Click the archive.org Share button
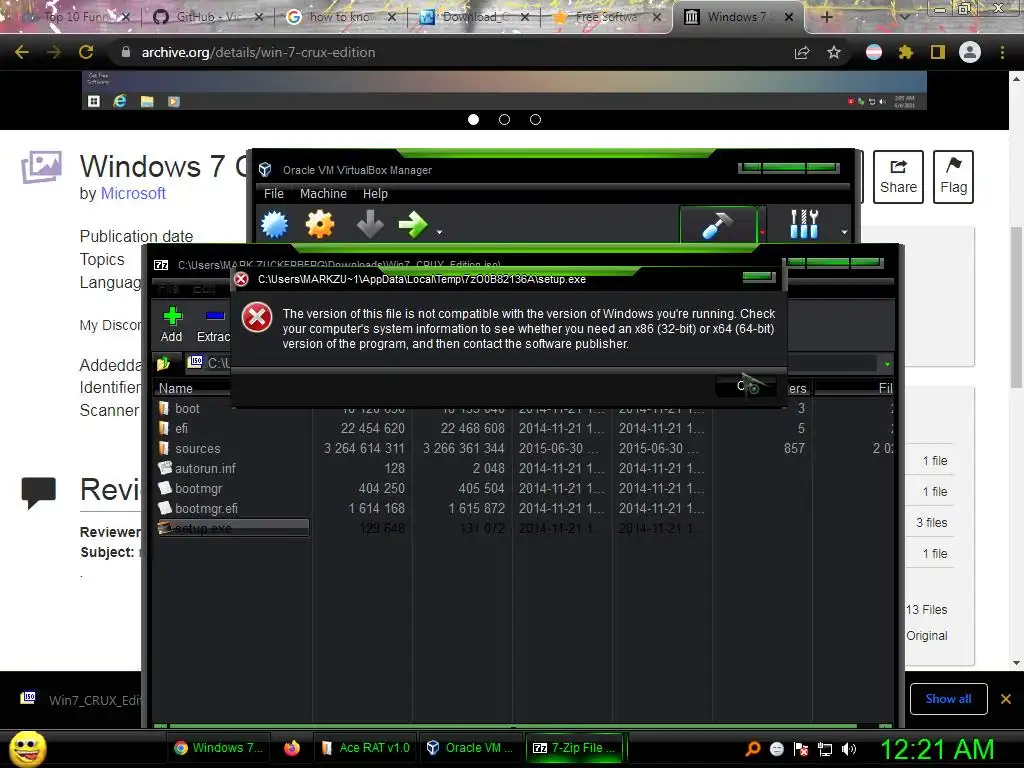The height and width of the screenshot is (768, 1024). (x=898, y=177)
